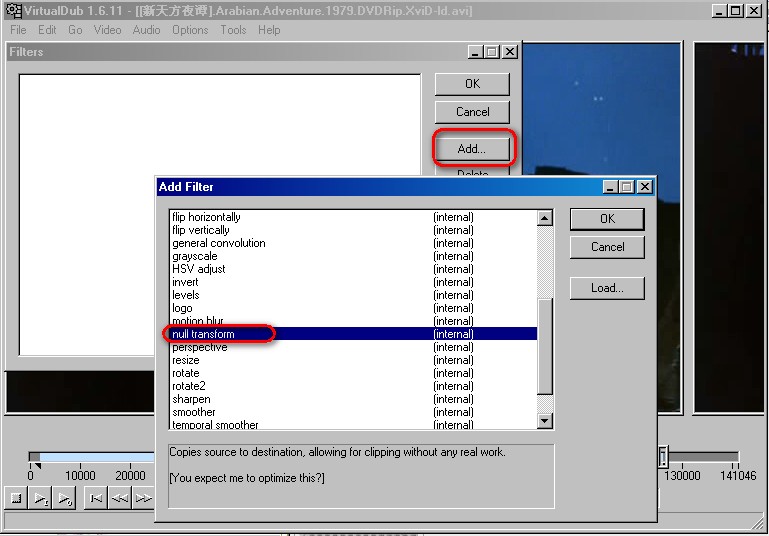Screen dimensions: 769x536
Task: Select the temporal smoother filter
Action: 353,424
